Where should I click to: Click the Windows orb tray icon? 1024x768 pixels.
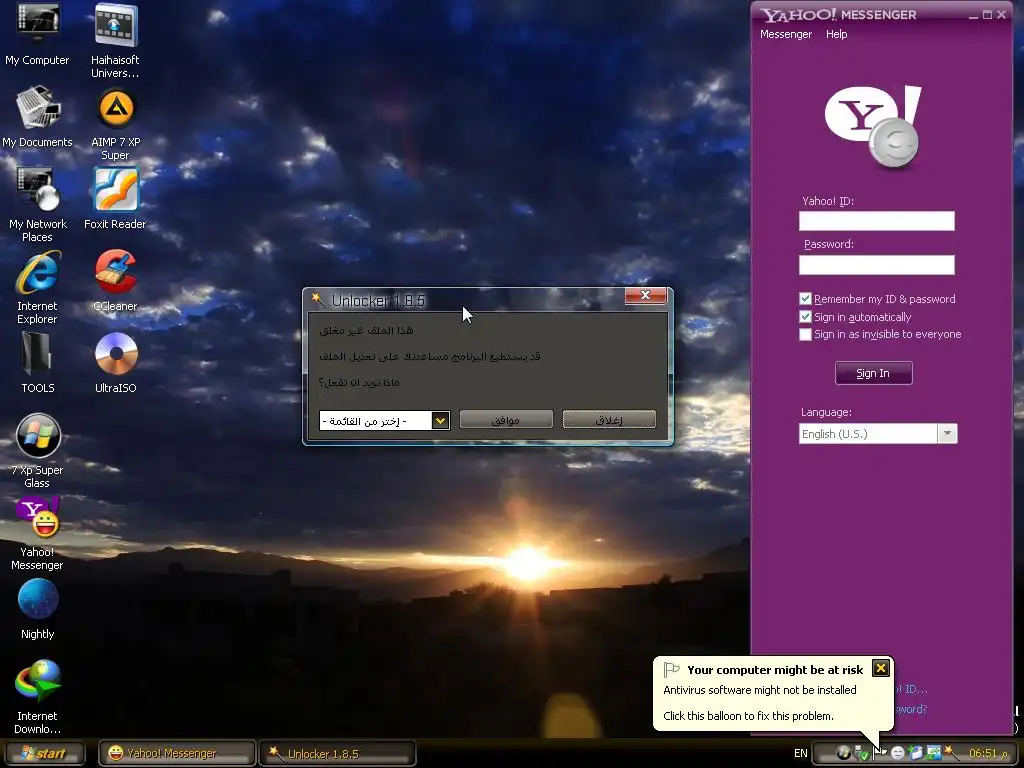coord(844,753)
